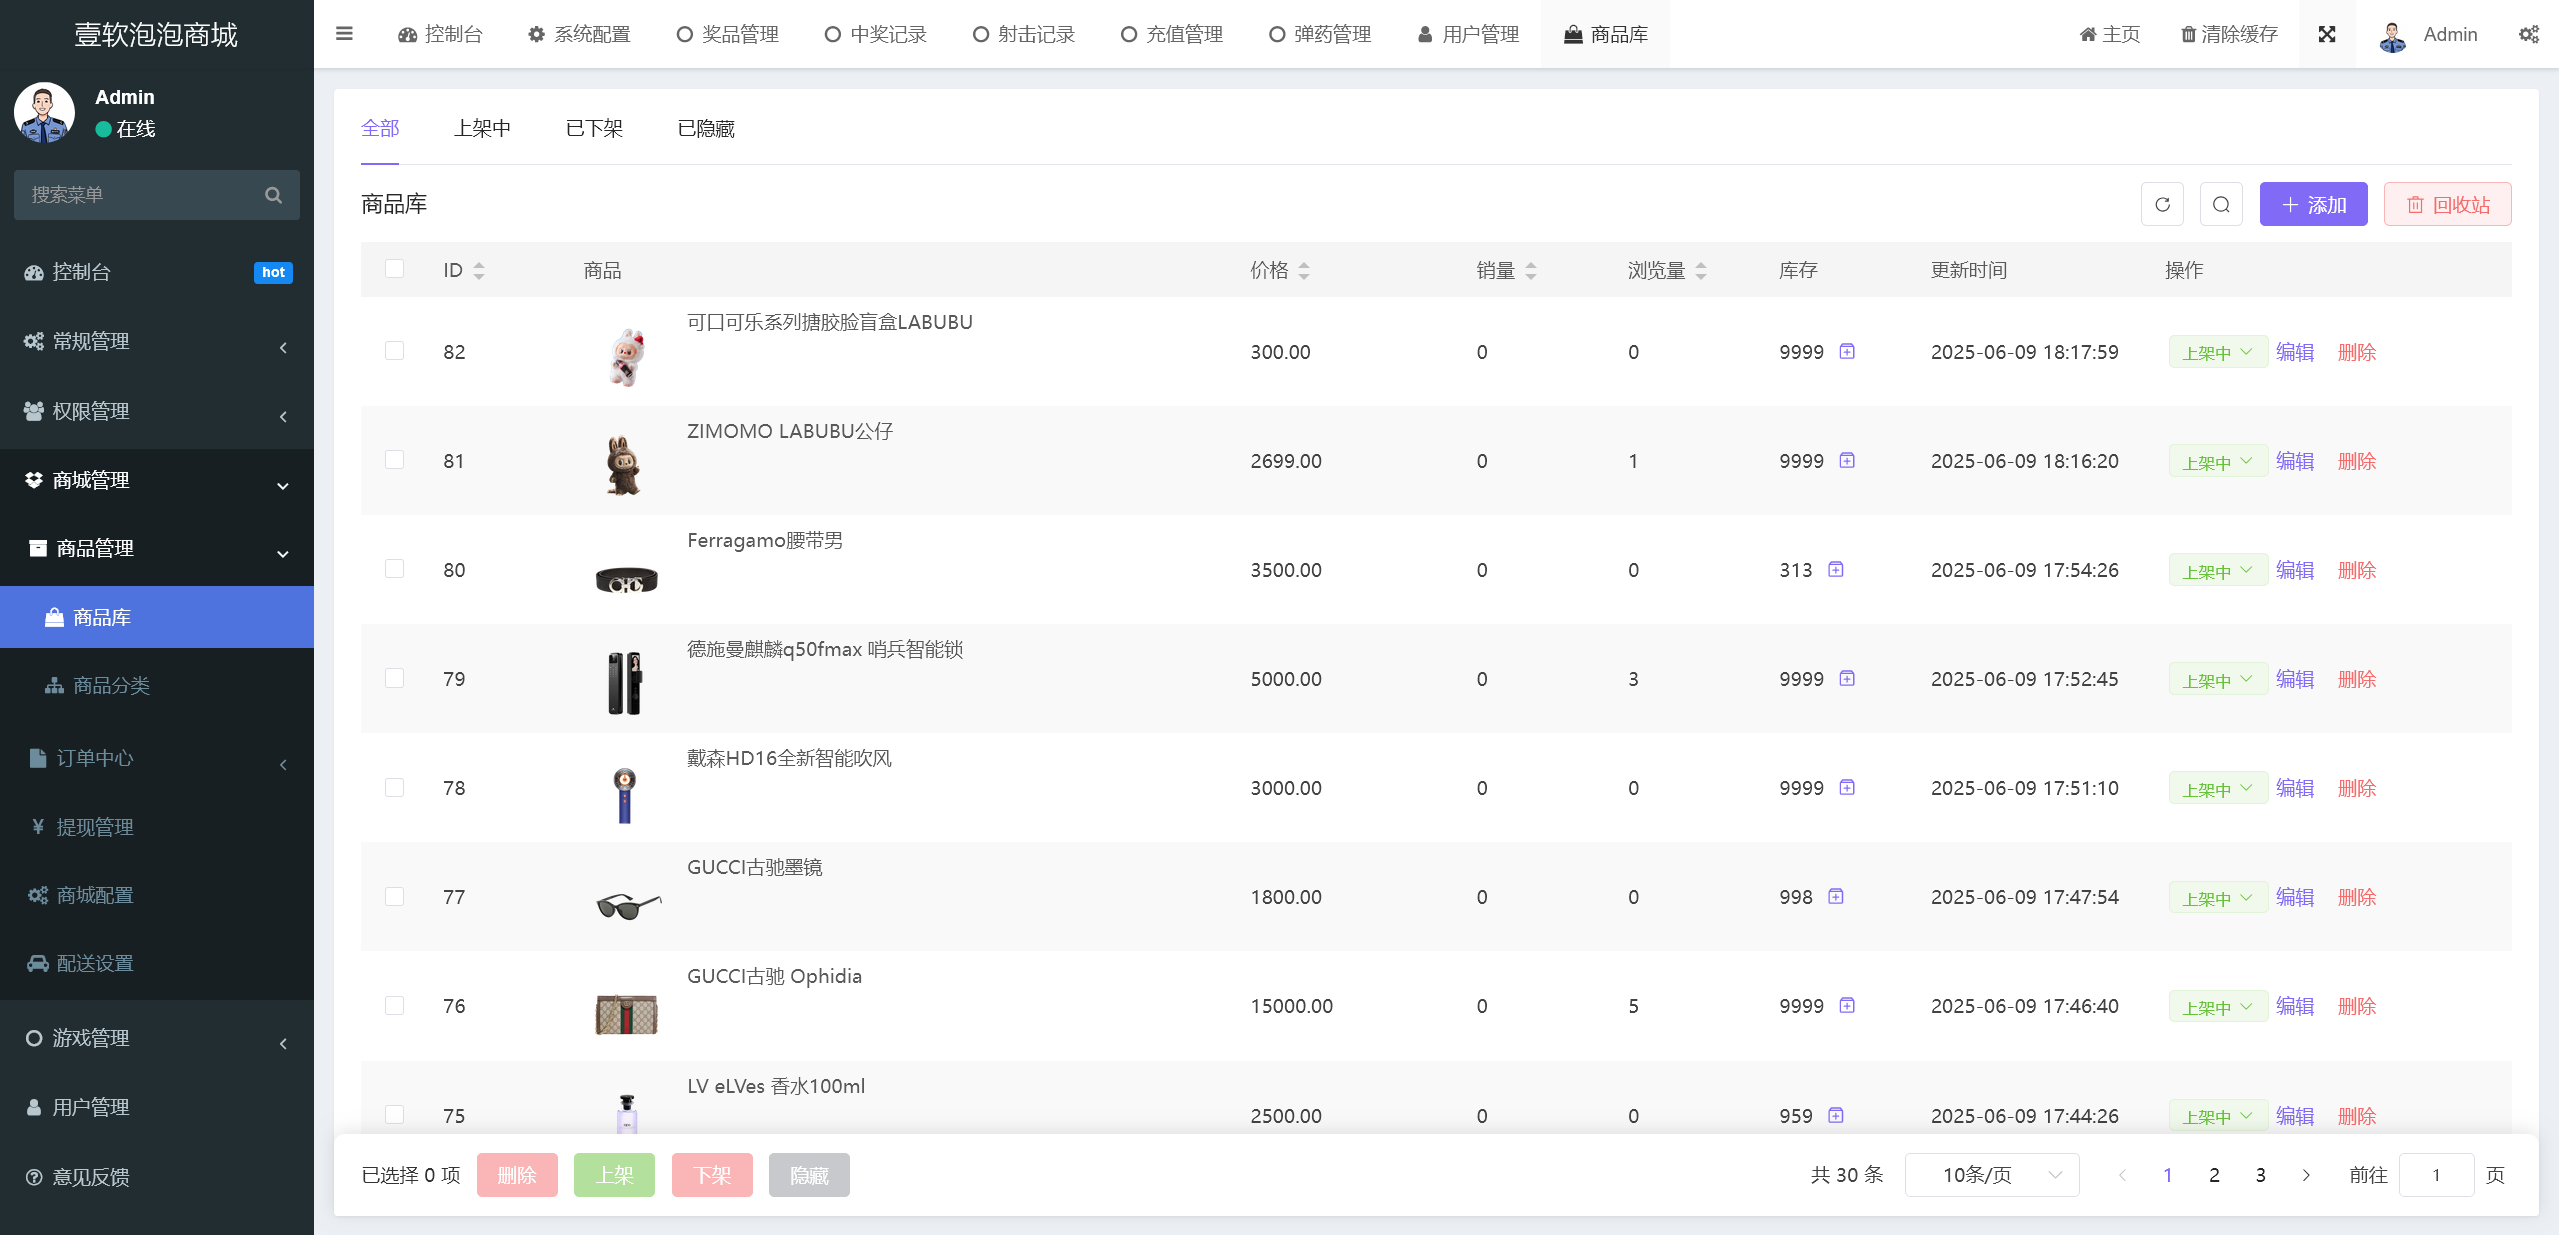Edit stock for product ID 82
This screenshot has width=2559, height=1235.
point(1847,351)
